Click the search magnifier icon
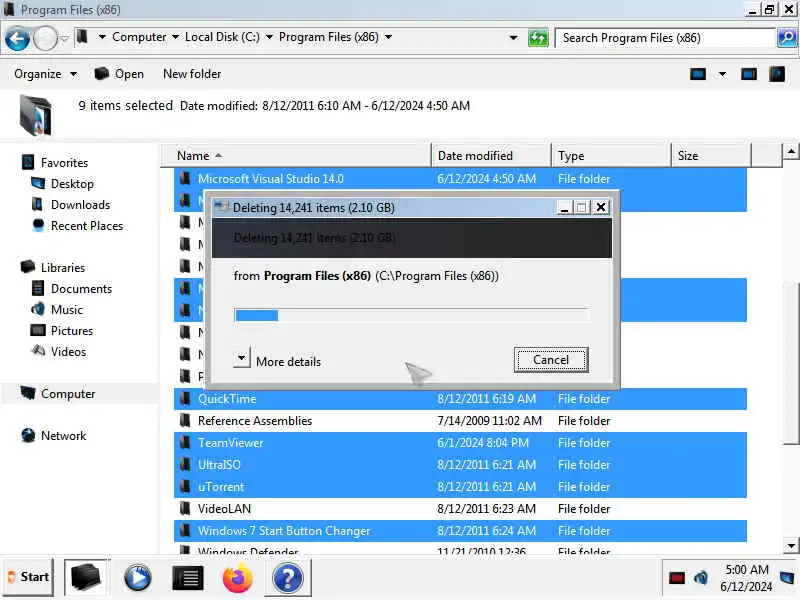This screenshot has height=600, width=800. pyautogui.click(x=787, y=38)
